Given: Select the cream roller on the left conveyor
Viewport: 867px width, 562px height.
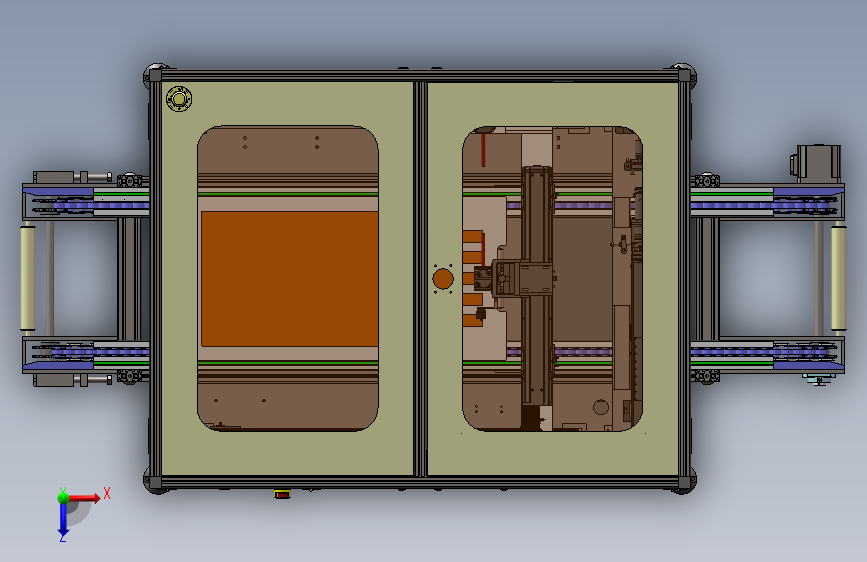Looking at the screenshot, I should (x=28, y=277).
